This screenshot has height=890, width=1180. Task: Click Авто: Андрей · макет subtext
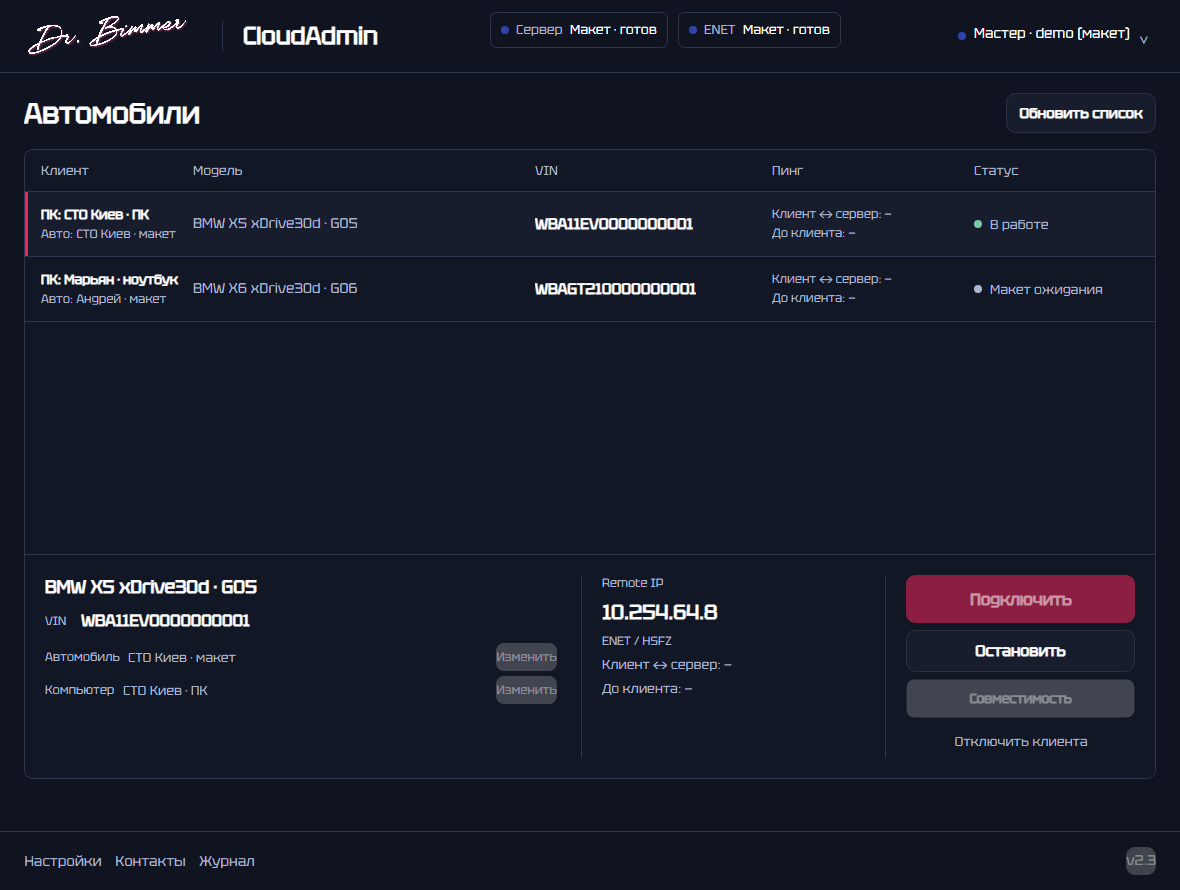103,299
